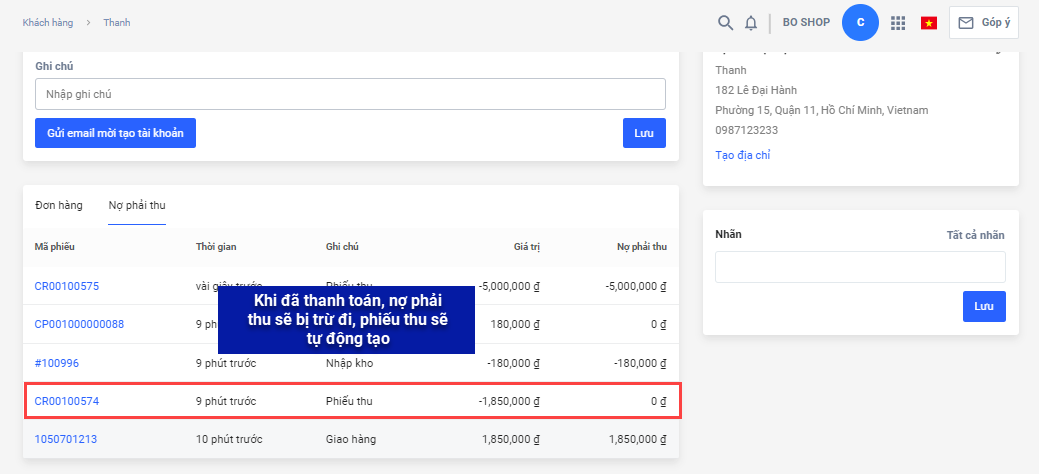This screenshot has height=474, width=1039.
Task: Click the Nhãn tag input field
Action: coord(860,267)
